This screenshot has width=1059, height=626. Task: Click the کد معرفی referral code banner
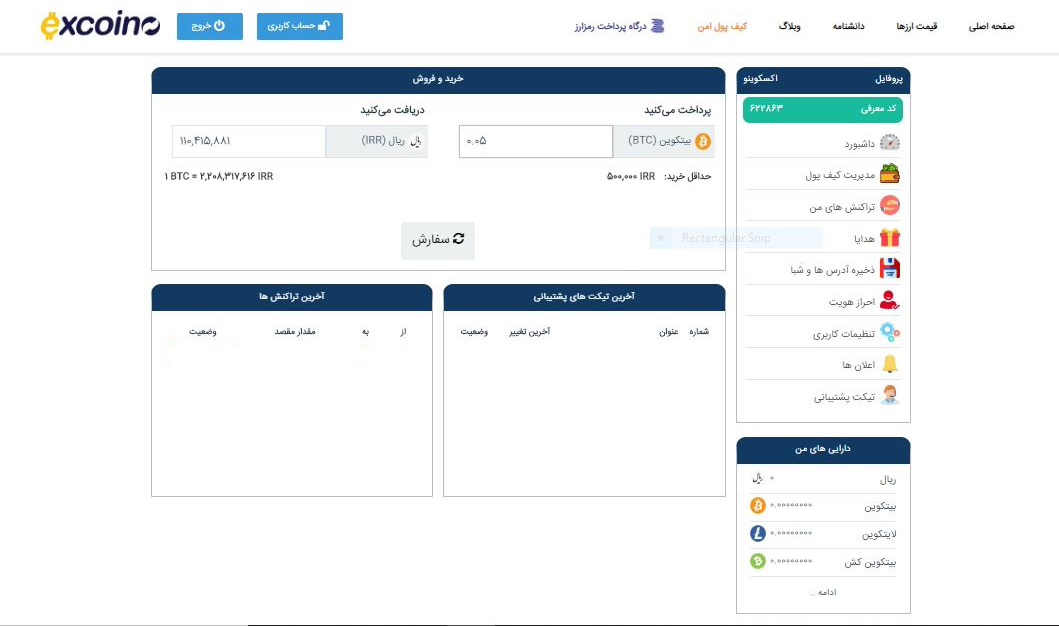pos(823,109)
